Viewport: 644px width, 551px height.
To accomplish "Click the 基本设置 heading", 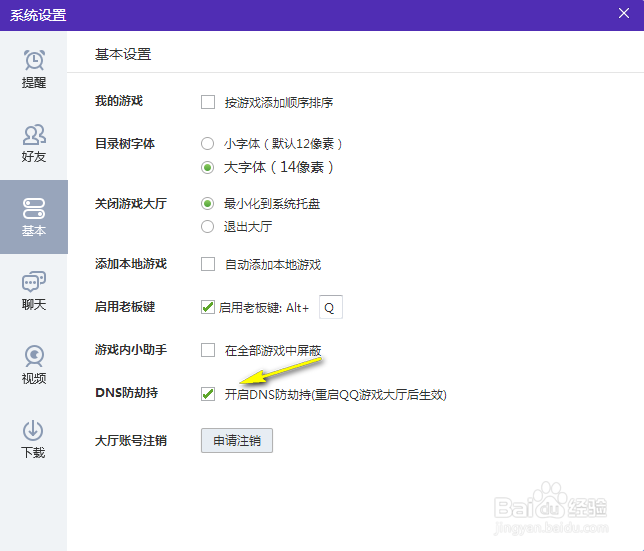I will [x=123, y=54].
